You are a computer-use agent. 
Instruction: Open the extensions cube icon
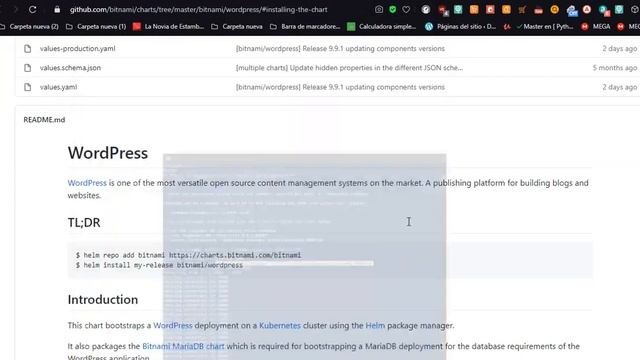635,9
